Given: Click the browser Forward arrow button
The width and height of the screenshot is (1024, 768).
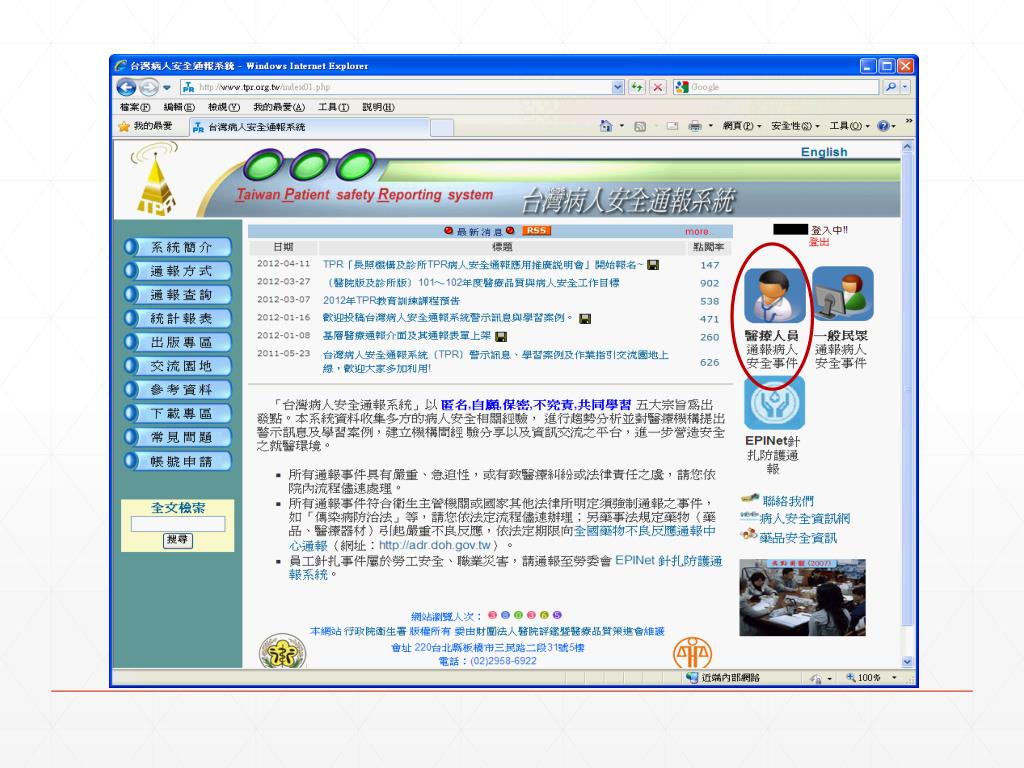Looking at the screenshot, I should click(x=149, y=87).
